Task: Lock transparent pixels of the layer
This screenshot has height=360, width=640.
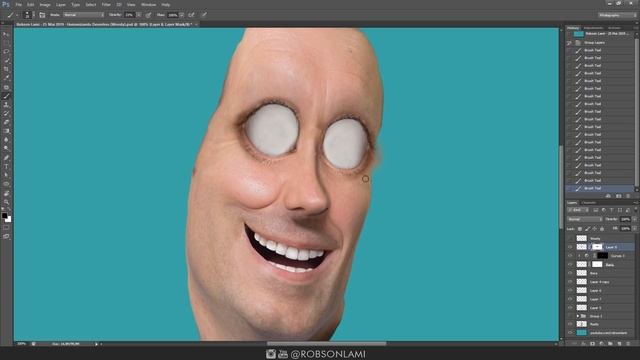Action: pyautogui.click(x=580, y=229)
